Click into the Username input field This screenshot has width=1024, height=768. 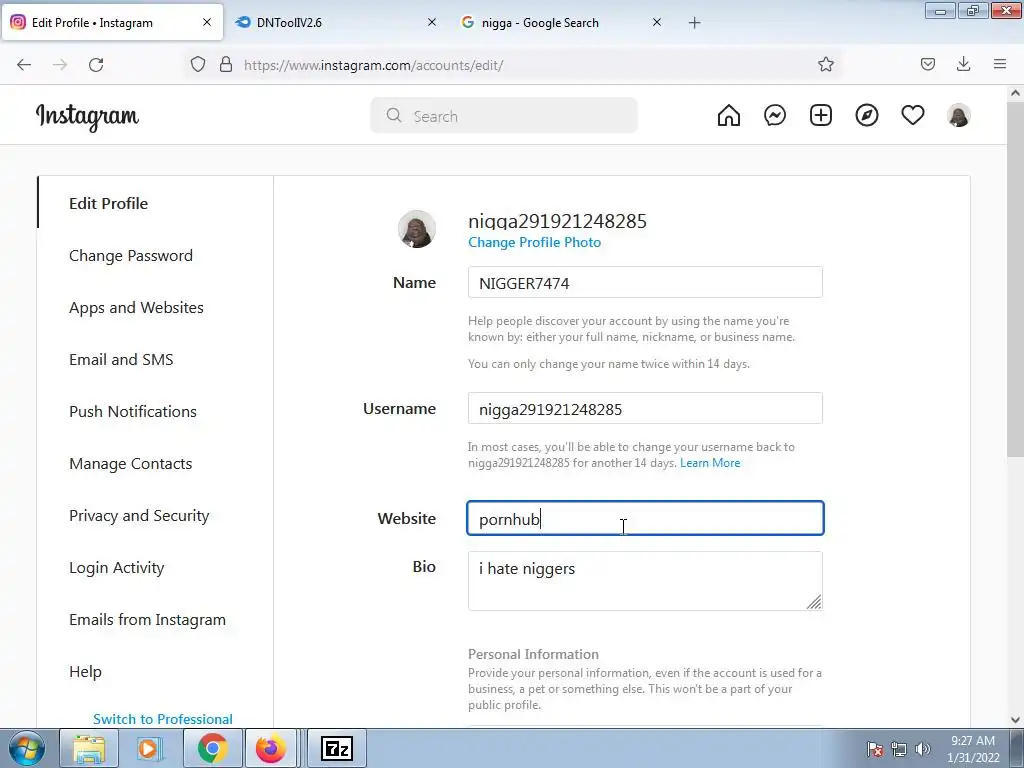coord(645,409)
